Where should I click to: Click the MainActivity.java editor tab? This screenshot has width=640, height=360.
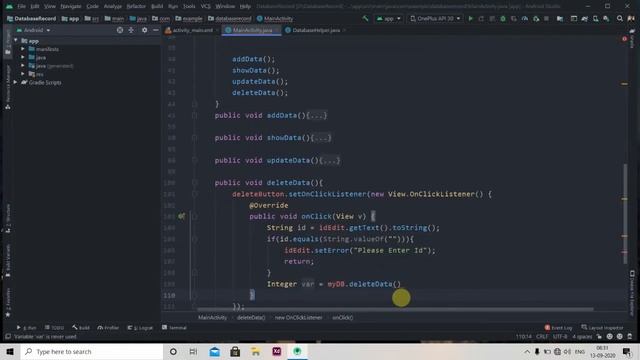tap(251, 30)
